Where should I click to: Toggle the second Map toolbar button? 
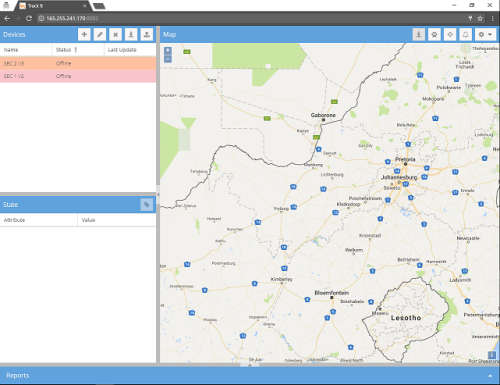point(434,34)
